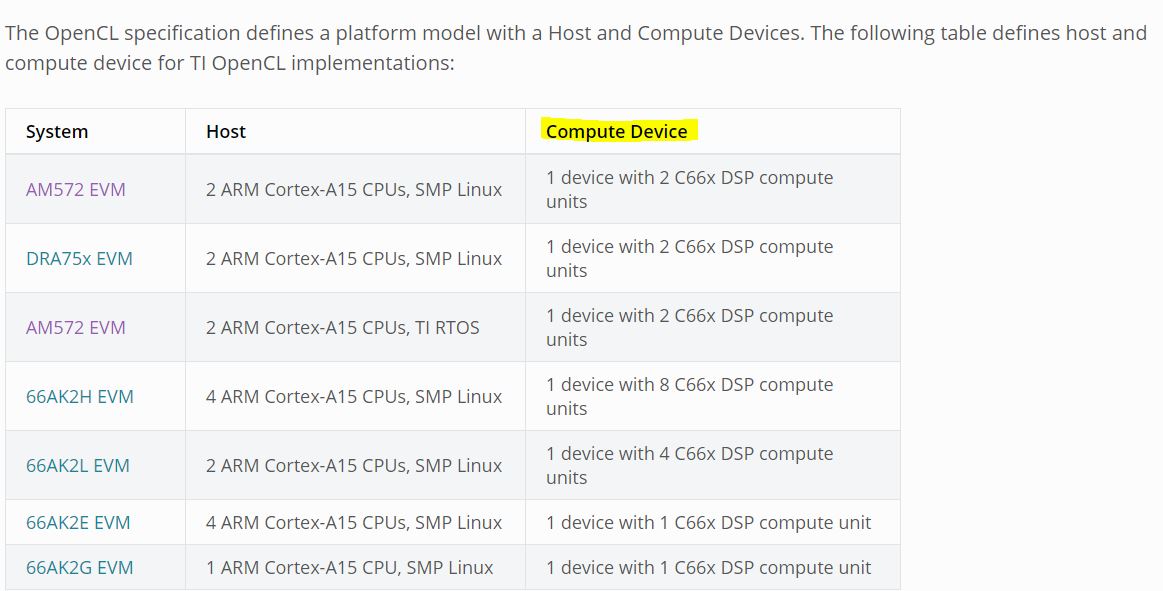Click AM572 EVM link in first table row
This screenshot has width=1163, height=591.
(76, 189)
